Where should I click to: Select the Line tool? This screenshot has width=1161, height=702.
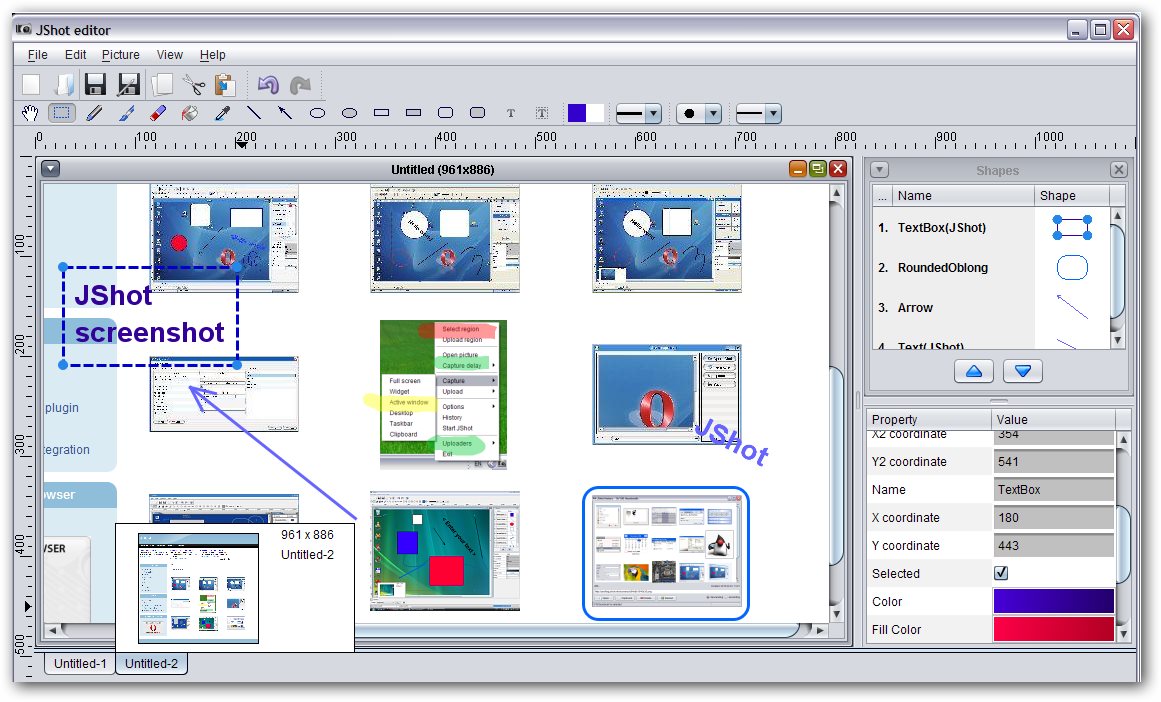(x=254, y=113)
